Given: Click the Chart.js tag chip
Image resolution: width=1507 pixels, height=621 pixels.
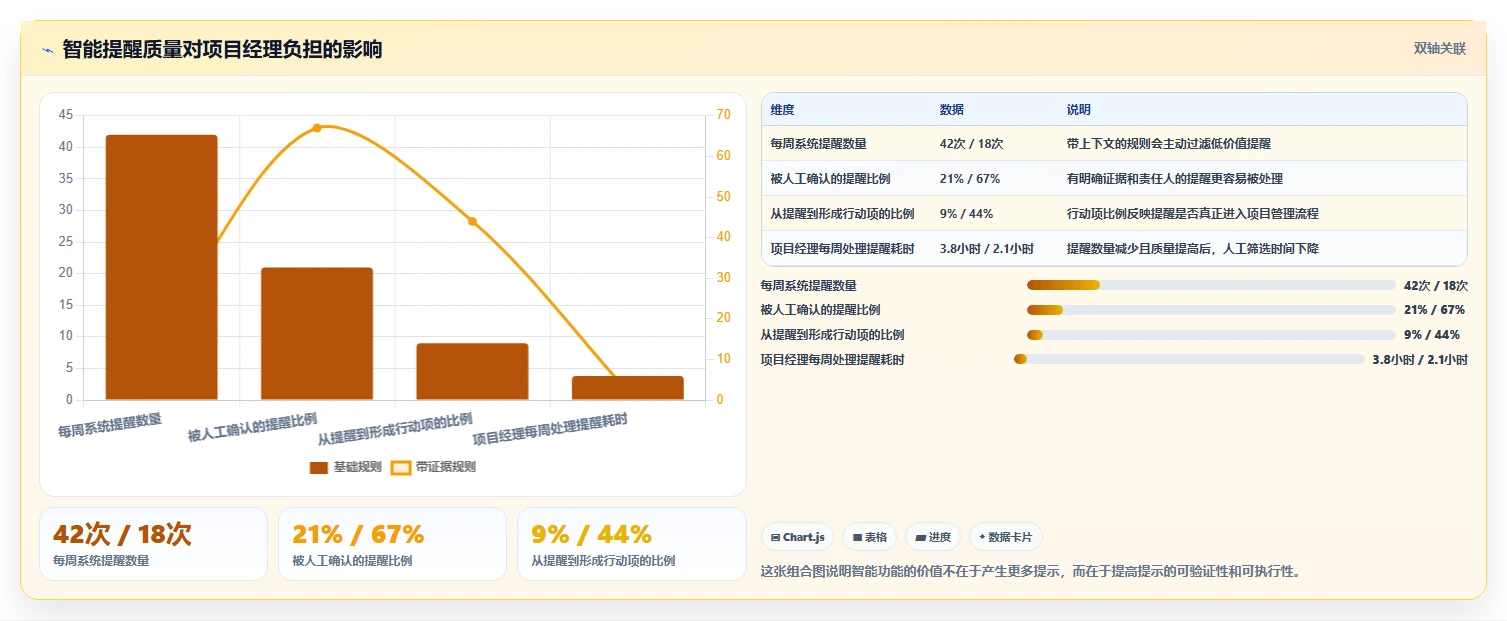Looking at the screenshot, I should [x=797, y=537].
